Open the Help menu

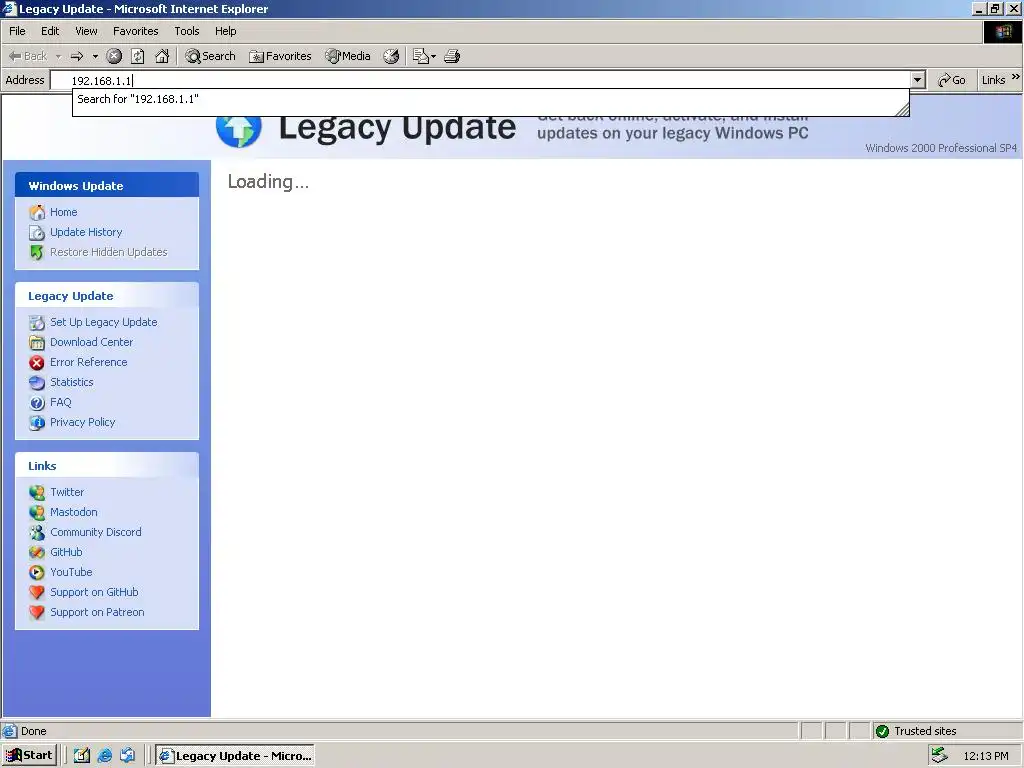225,31
